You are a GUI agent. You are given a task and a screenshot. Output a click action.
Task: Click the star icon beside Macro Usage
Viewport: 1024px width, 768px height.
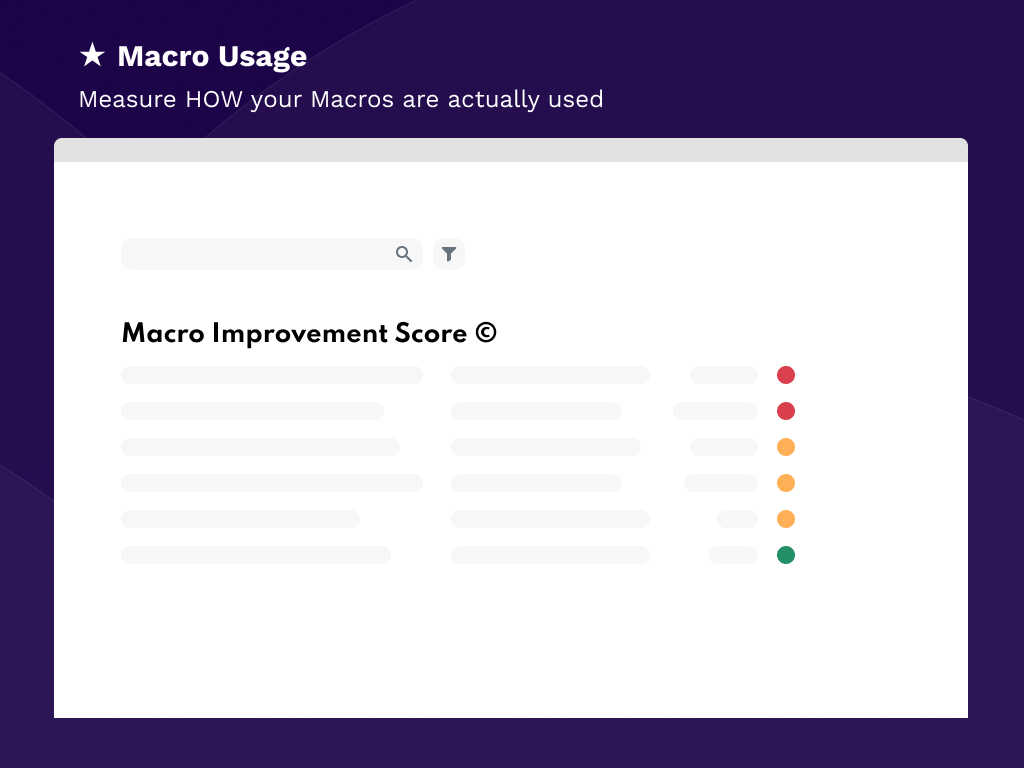(x=92, y=56)
